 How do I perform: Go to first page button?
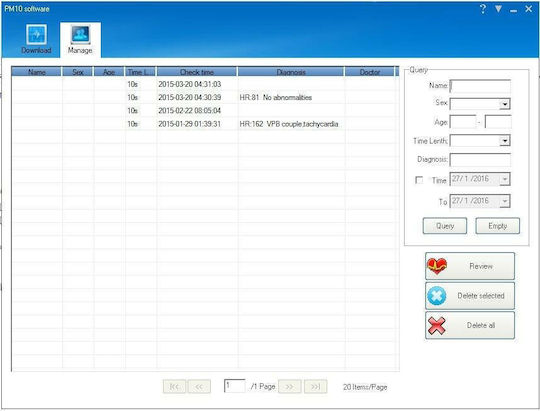[x=174, y=387]
